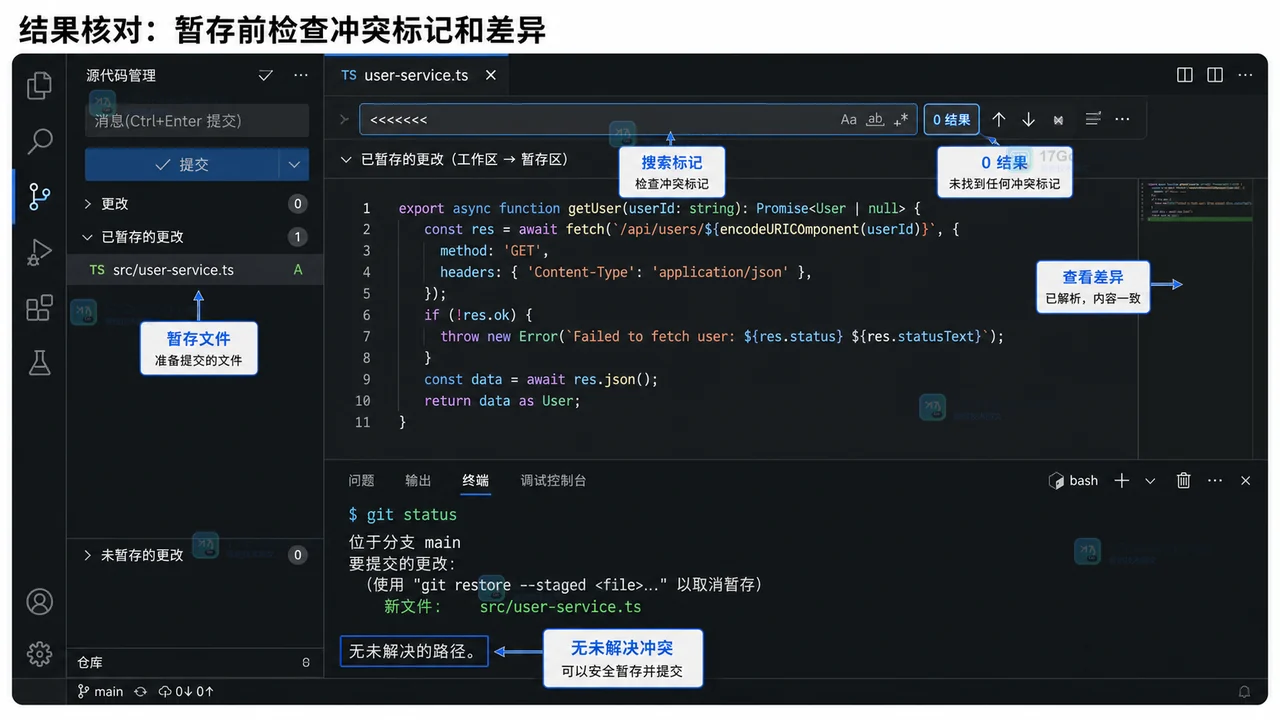
Task: Click the TS file icon on user-service.ts row
Action: tap(97, 270)
